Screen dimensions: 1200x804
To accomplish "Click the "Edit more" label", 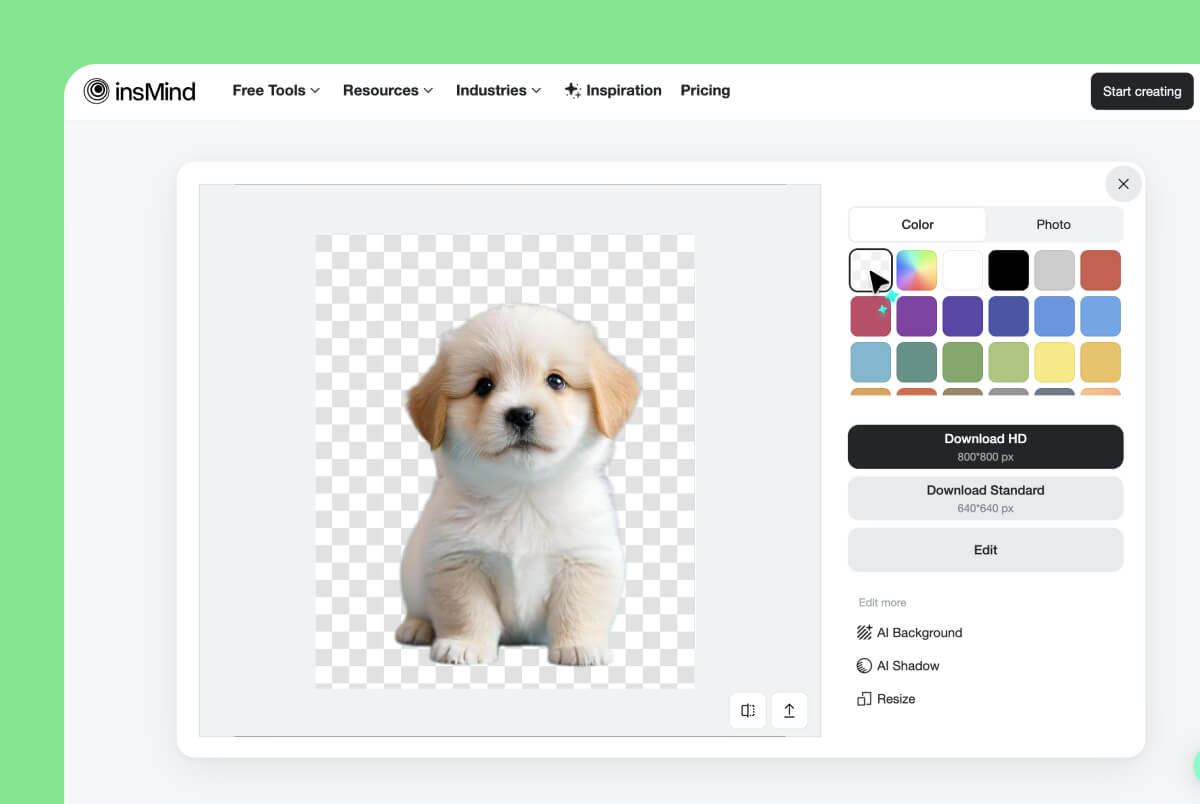I will (882, 603).
